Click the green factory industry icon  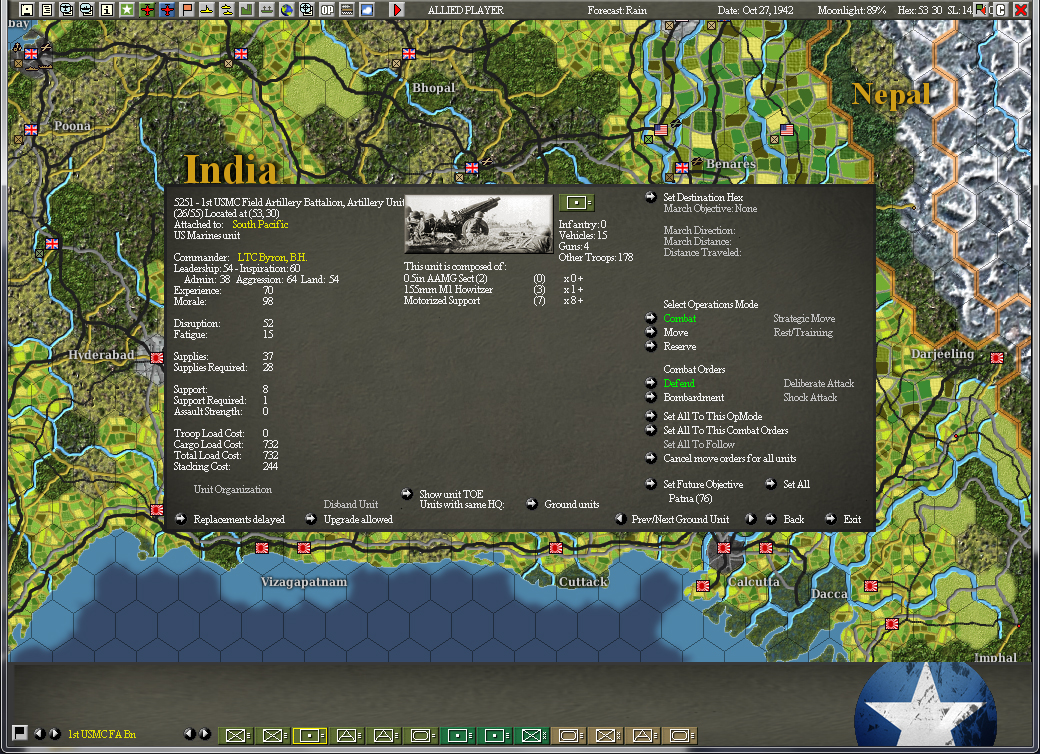(x=246, y=10)
